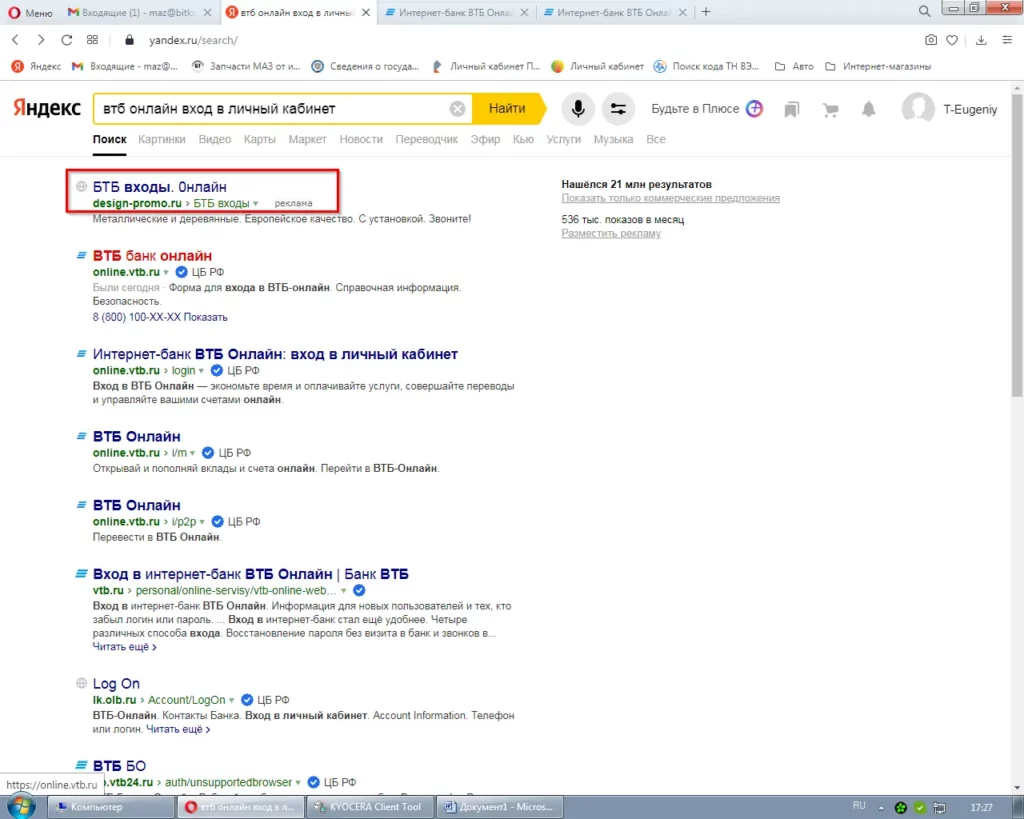Open Opera speed dial grid icon

(x=92, y=40)
